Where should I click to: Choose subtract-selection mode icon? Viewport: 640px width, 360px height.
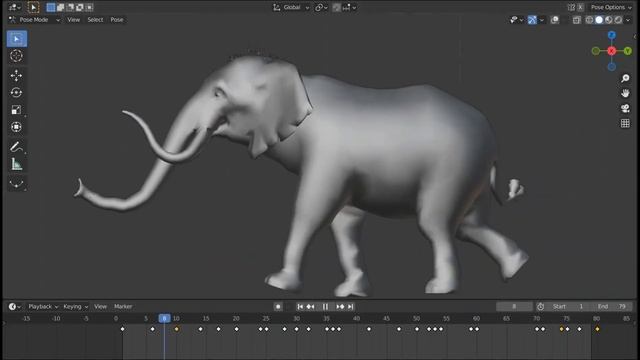pyautogui.click(x=70, y=7)
